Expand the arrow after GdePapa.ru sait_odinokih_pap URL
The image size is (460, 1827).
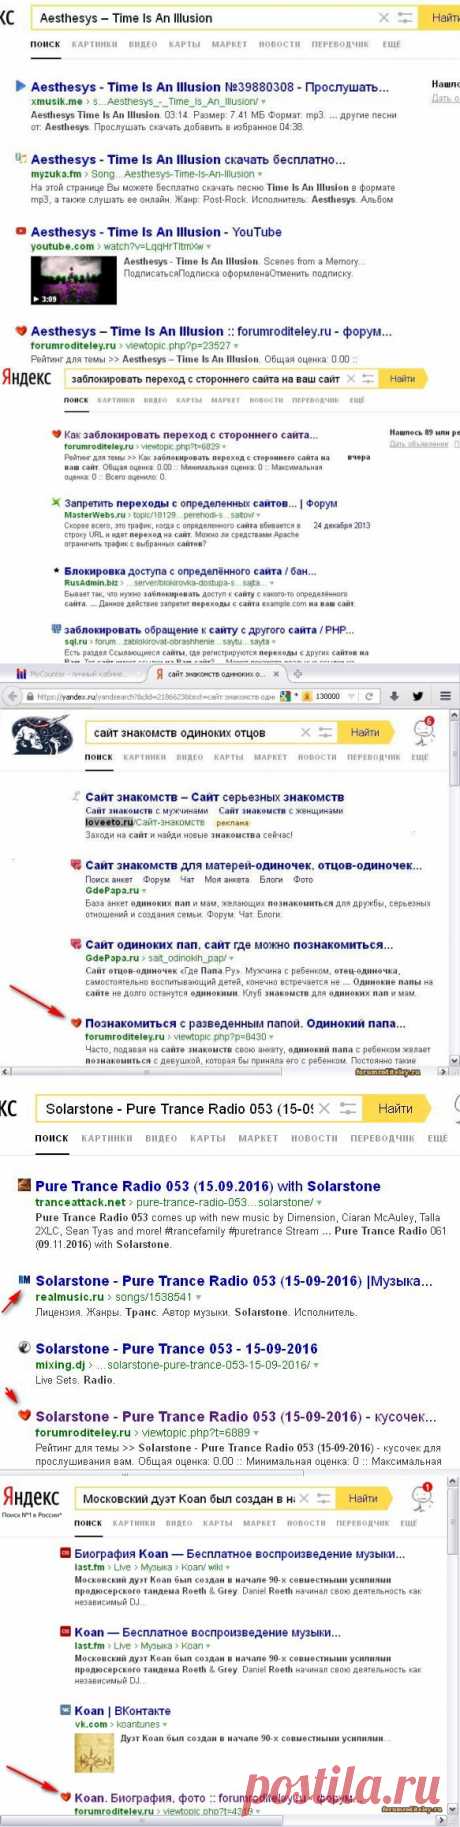tap(230, 958)
